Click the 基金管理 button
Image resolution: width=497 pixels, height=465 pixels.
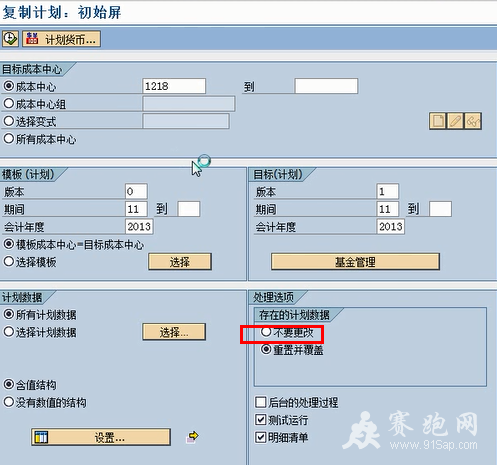355,262
